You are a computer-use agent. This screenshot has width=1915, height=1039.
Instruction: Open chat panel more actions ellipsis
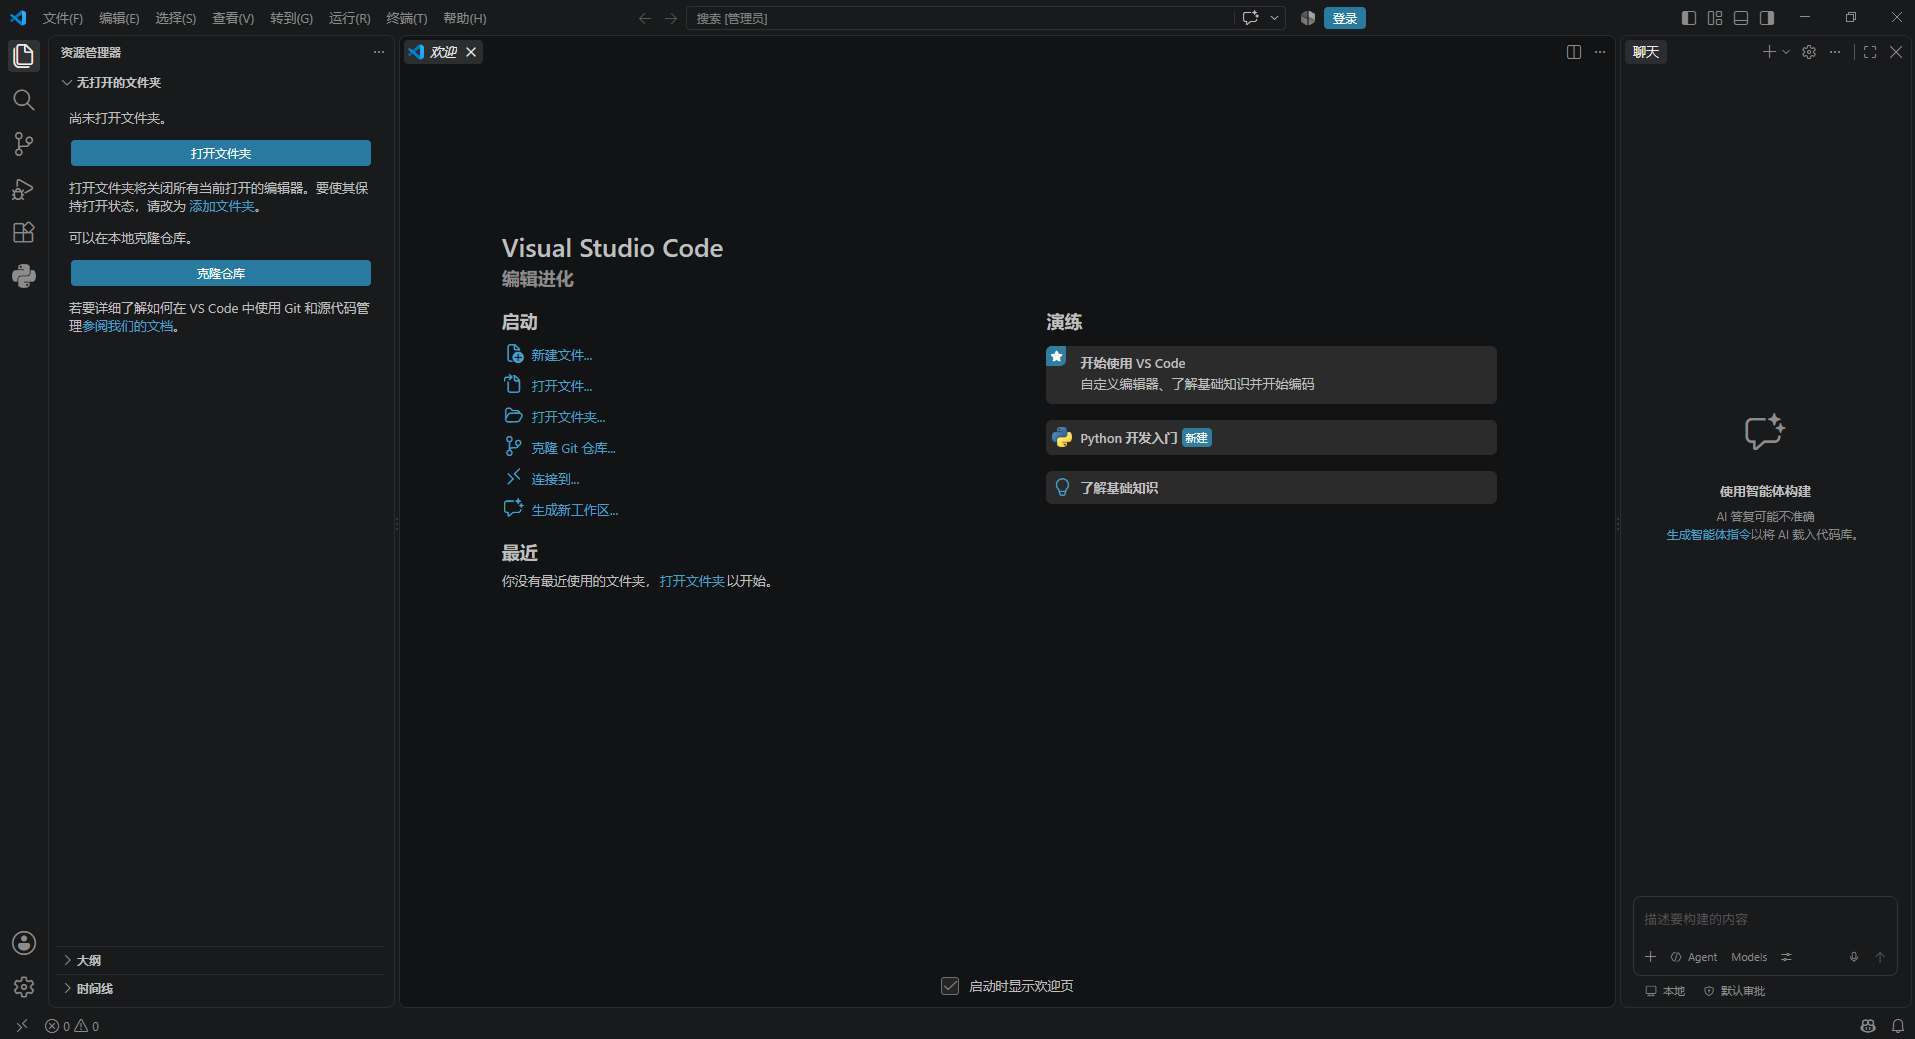1835,52
